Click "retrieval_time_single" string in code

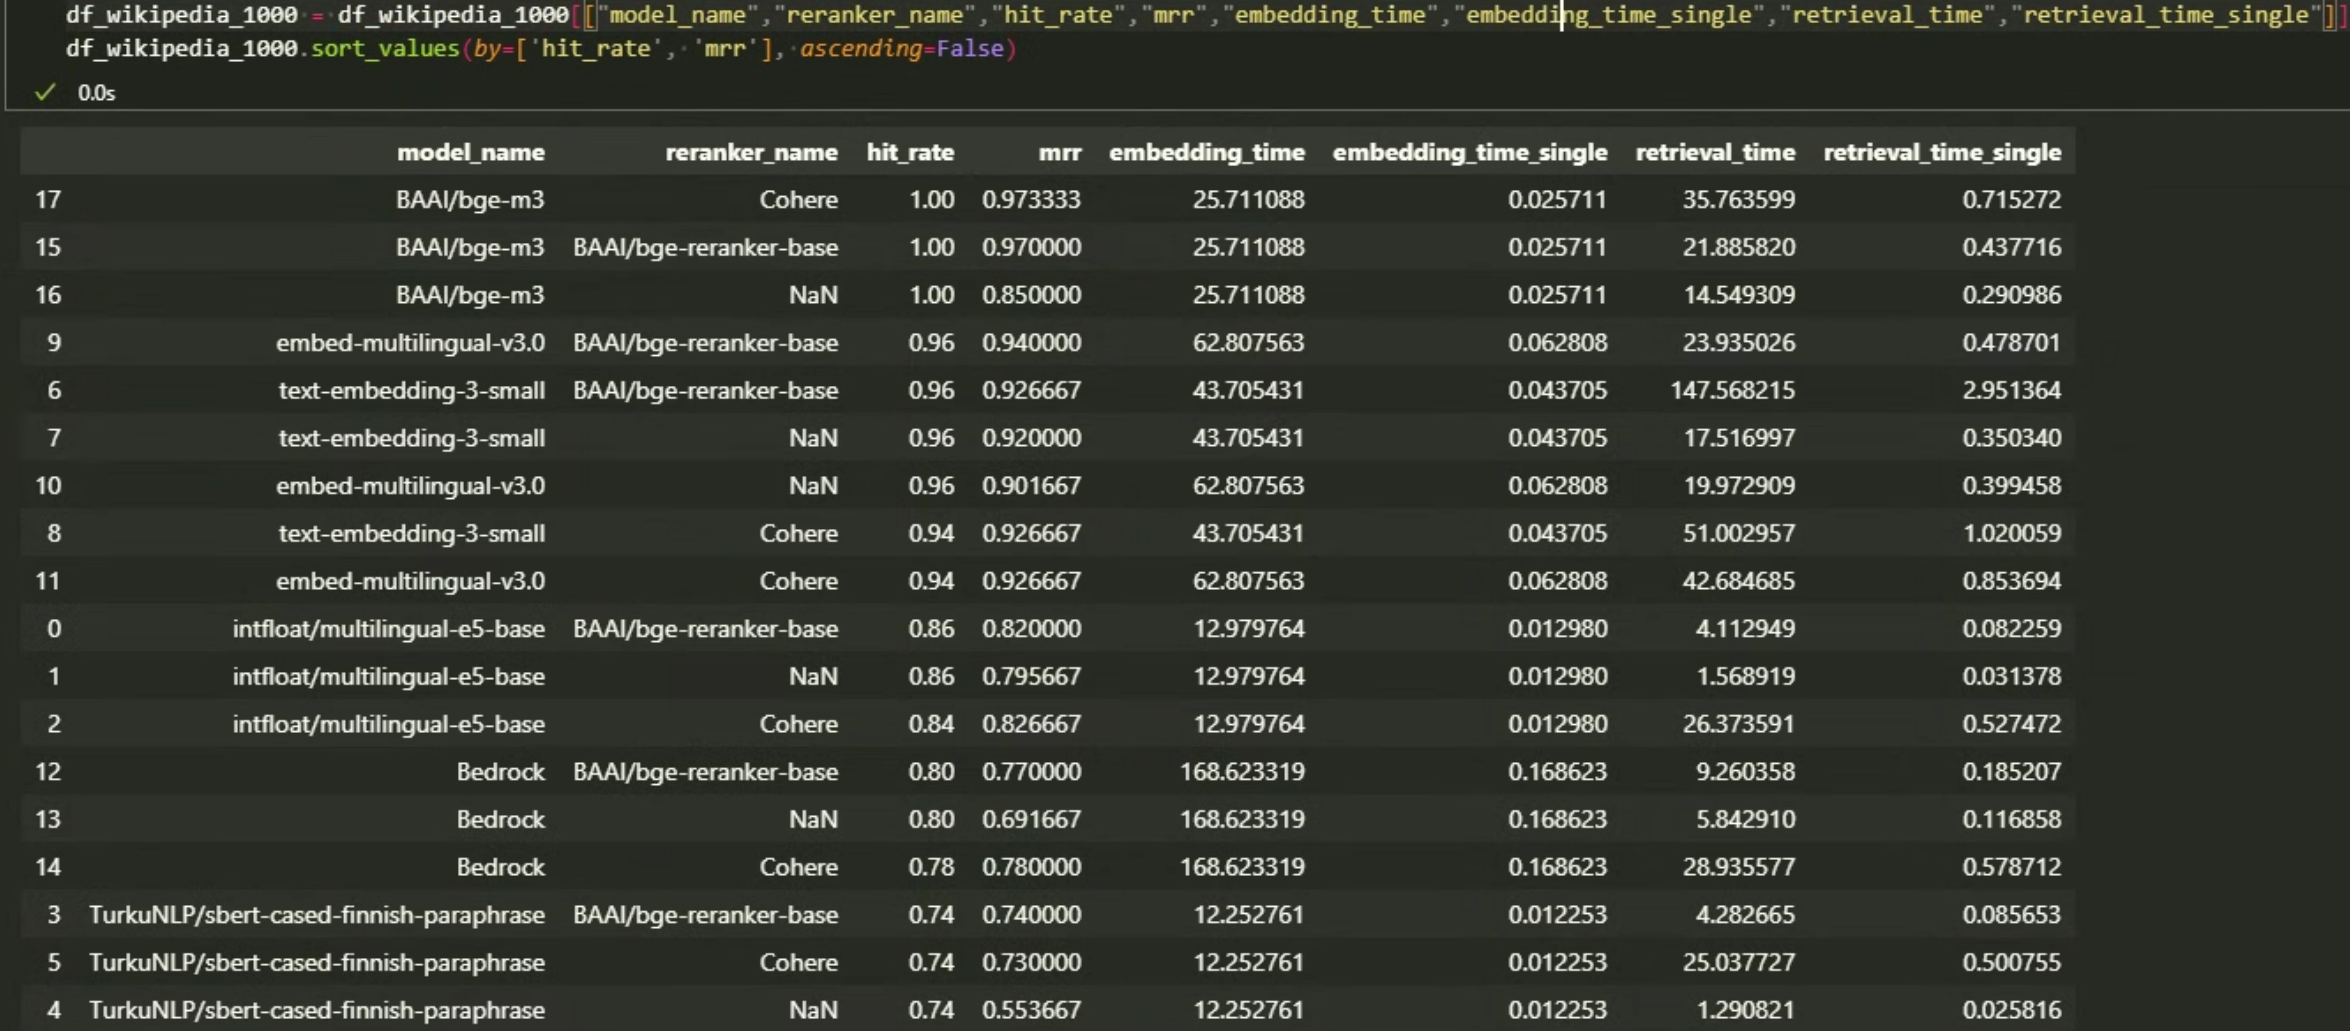[x=2165, y=15]
